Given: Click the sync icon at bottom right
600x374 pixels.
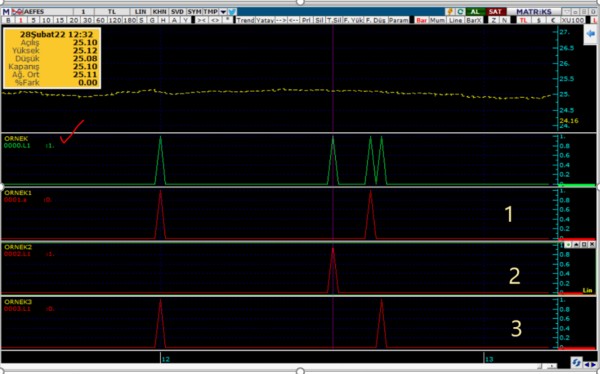Looking at the screenshot, I should [x=576, y=362].
